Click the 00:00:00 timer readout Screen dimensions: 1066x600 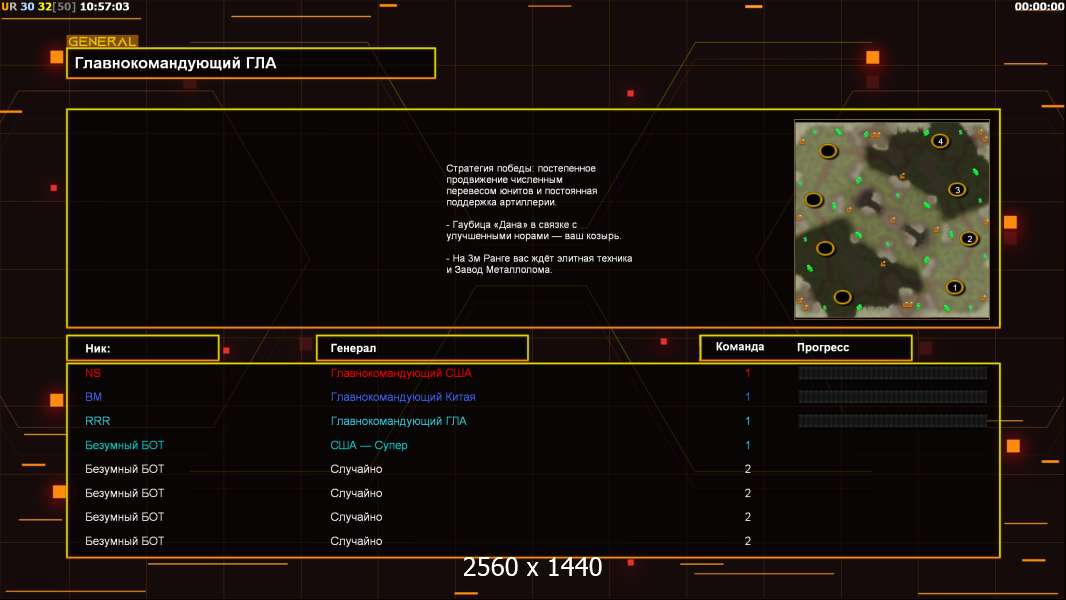(x=1039, y=6)
